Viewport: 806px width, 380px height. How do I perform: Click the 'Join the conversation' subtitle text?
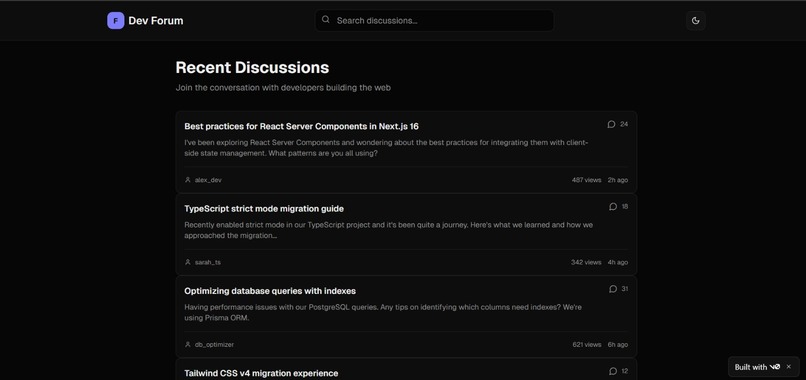coord(283,87)
